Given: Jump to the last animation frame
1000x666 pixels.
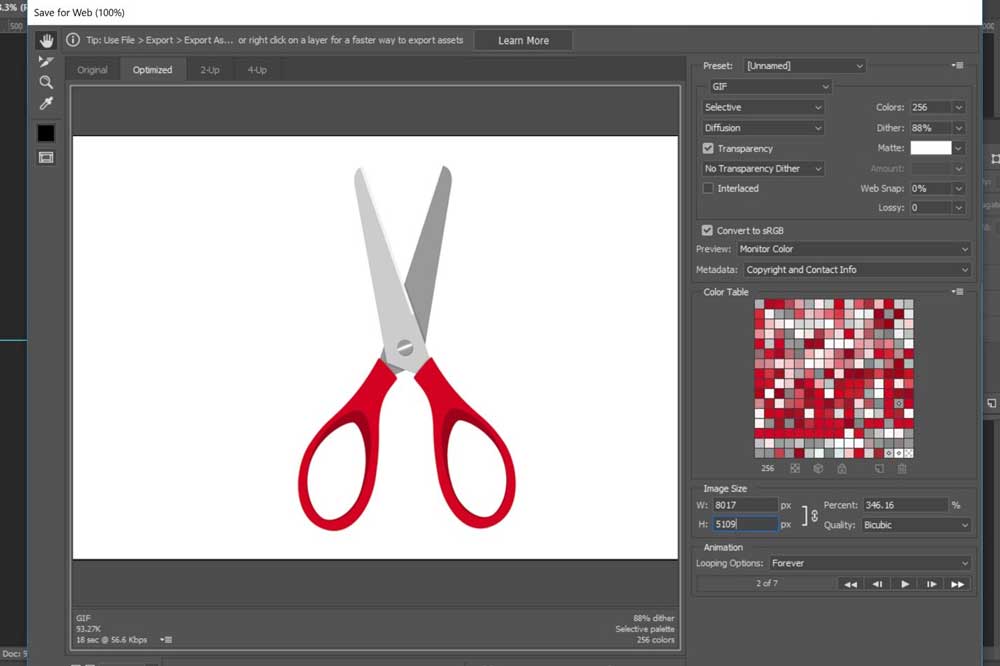Looking at the screenshot, I should (958, 584).
